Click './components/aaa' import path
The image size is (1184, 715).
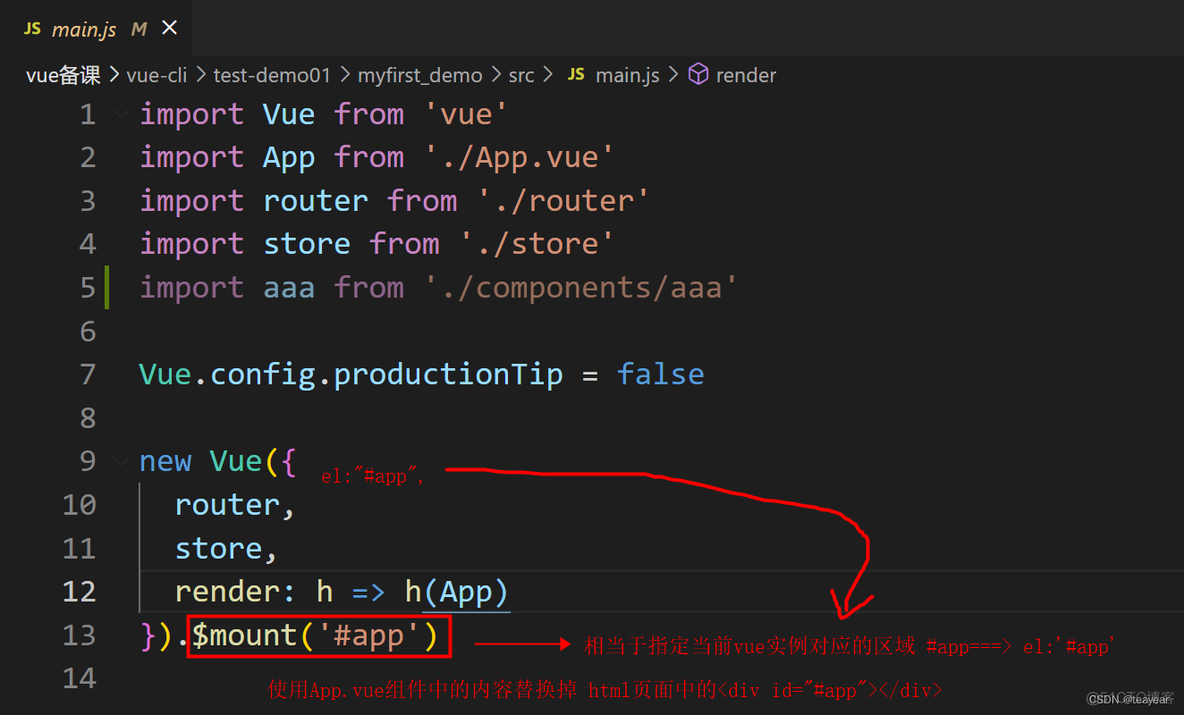tap(581, 288)
